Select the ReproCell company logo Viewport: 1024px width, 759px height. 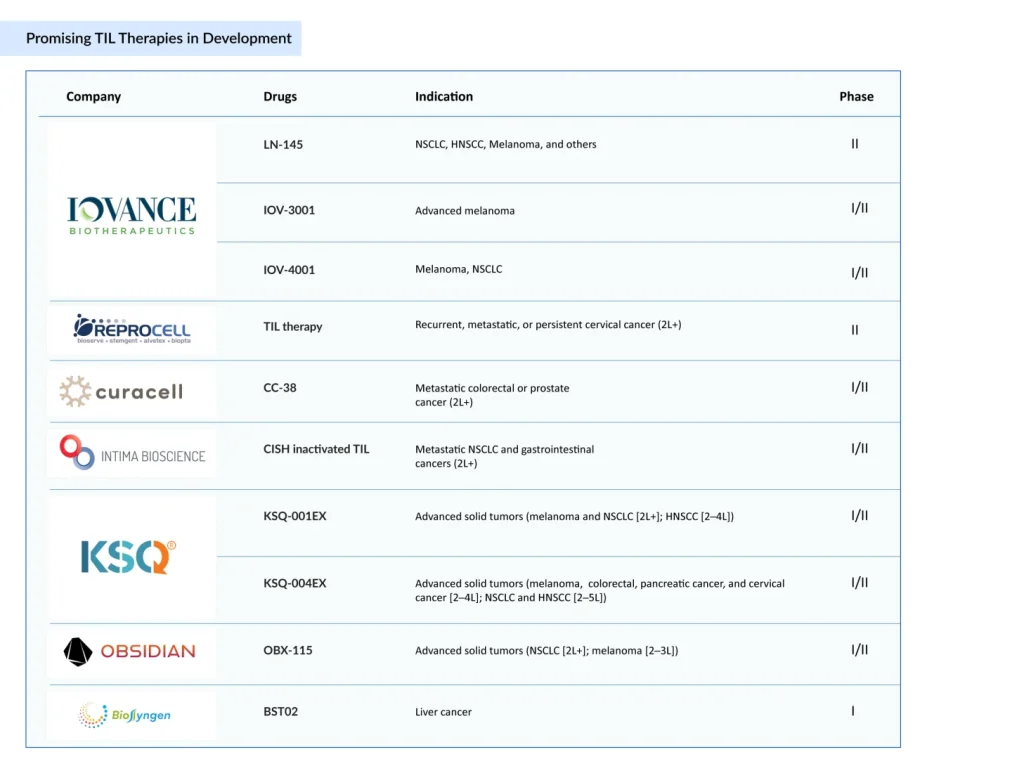[x=130, y=328]
